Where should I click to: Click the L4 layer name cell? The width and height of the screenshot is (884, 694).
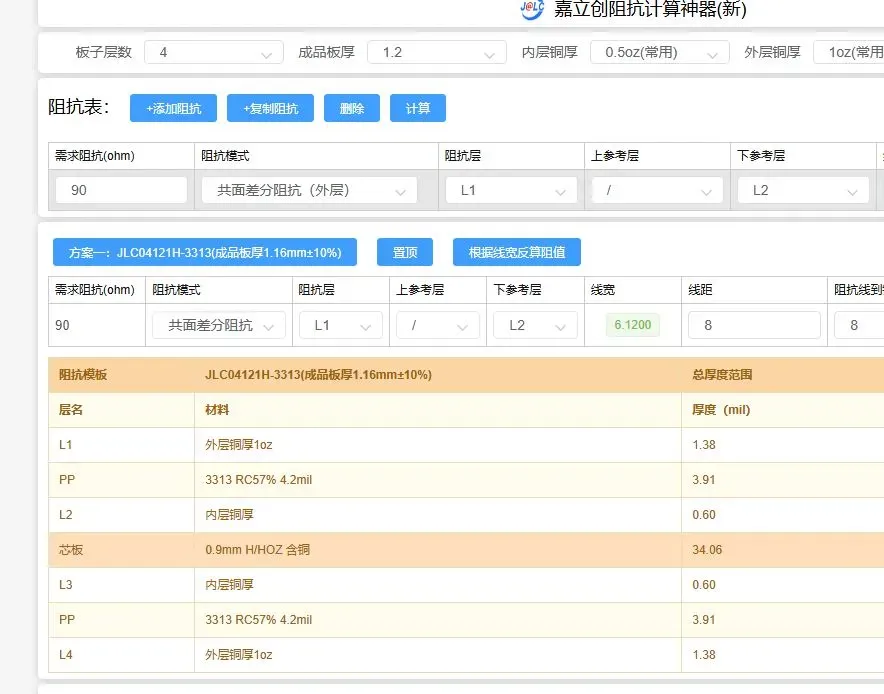(121, 655)
